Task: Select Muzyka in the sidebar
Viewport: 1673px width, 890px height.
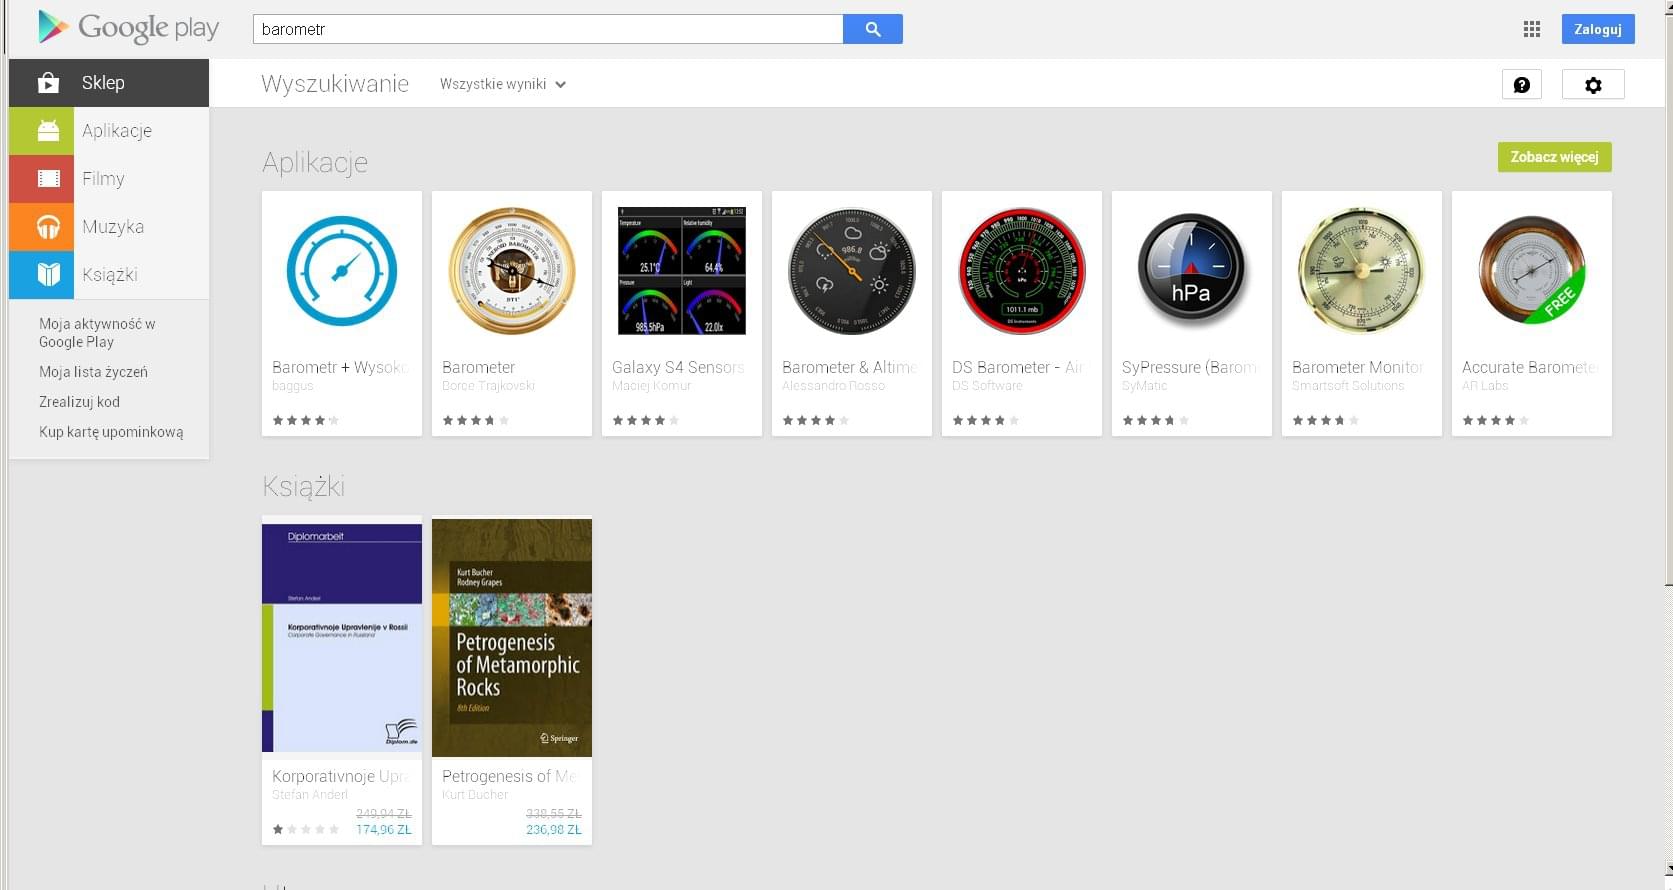Action: 109,227
